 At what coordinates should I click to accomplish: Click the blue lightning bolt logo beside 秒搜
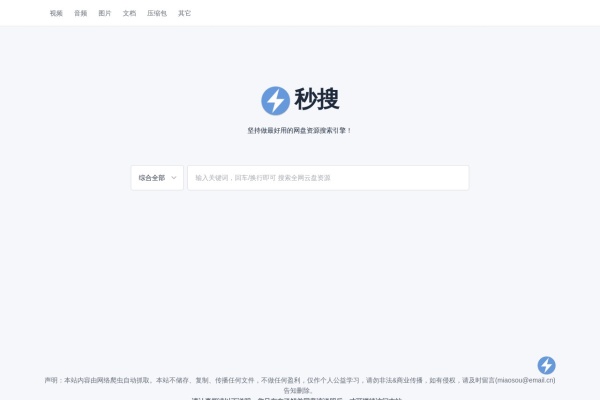tap(276, 101)
